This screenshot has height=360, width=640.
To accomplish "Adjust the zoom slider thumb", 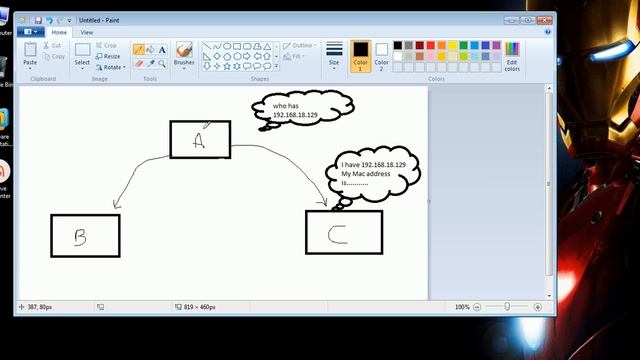I will pyautogui.click(x=507, y=307).
